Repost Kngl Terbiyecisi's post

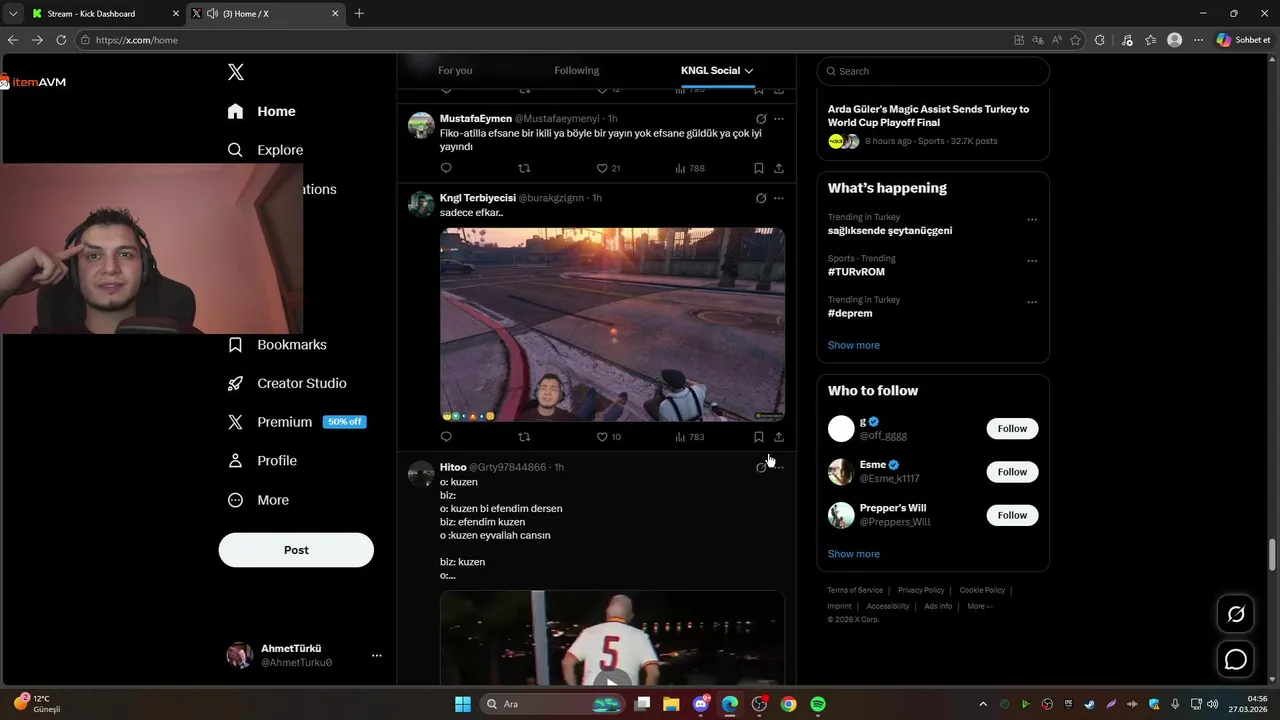click(x=524, y=437)
